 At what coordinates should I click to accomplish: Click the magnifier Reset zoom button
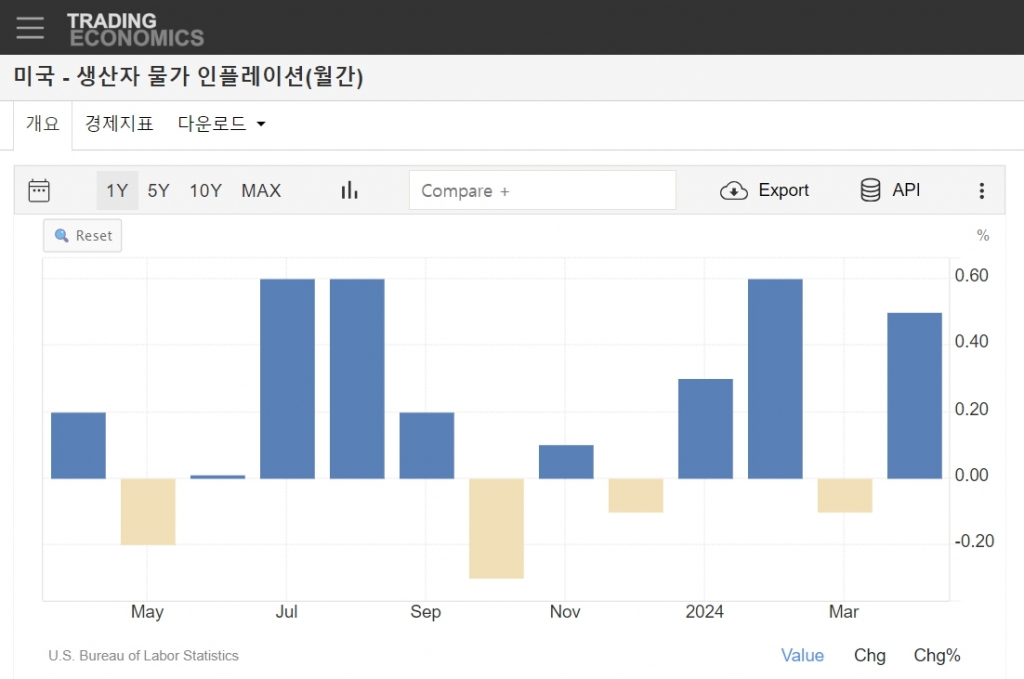pos(83,236)
